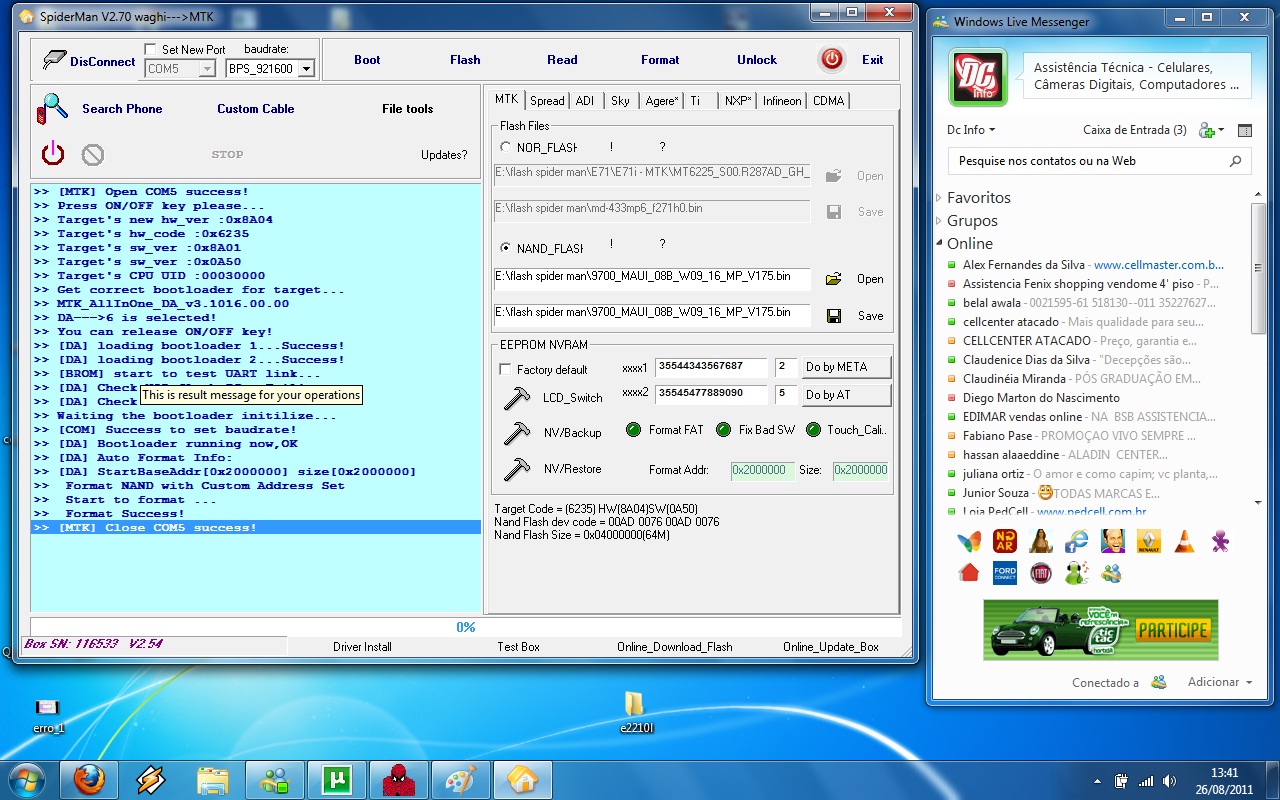Viewport: 1280px width, 800px height.
Task: Click the red house icon in Messenger
Action: tap(969, 573)
